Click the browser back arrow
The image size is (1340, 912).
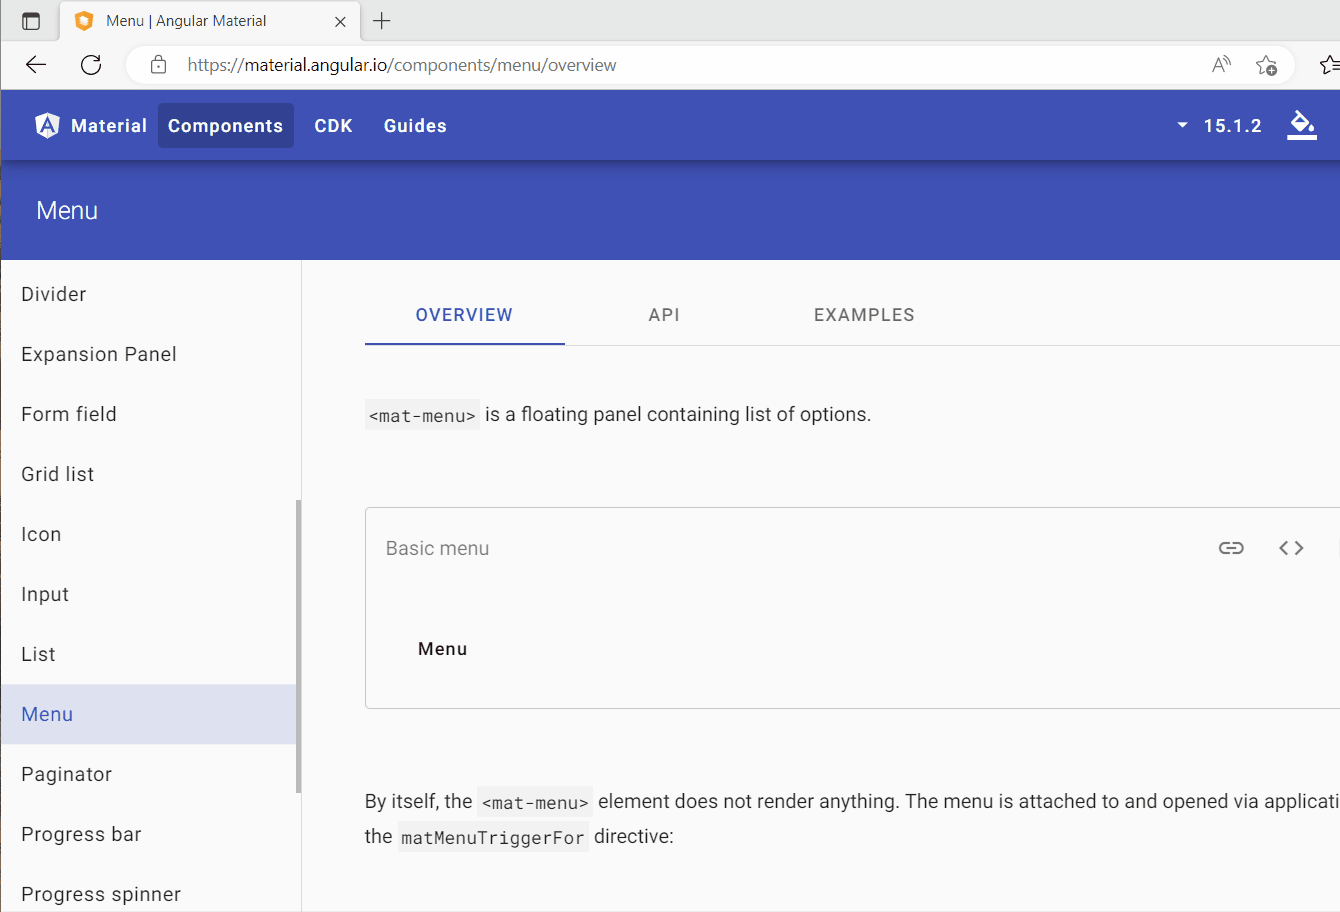(x=36, y=65)
